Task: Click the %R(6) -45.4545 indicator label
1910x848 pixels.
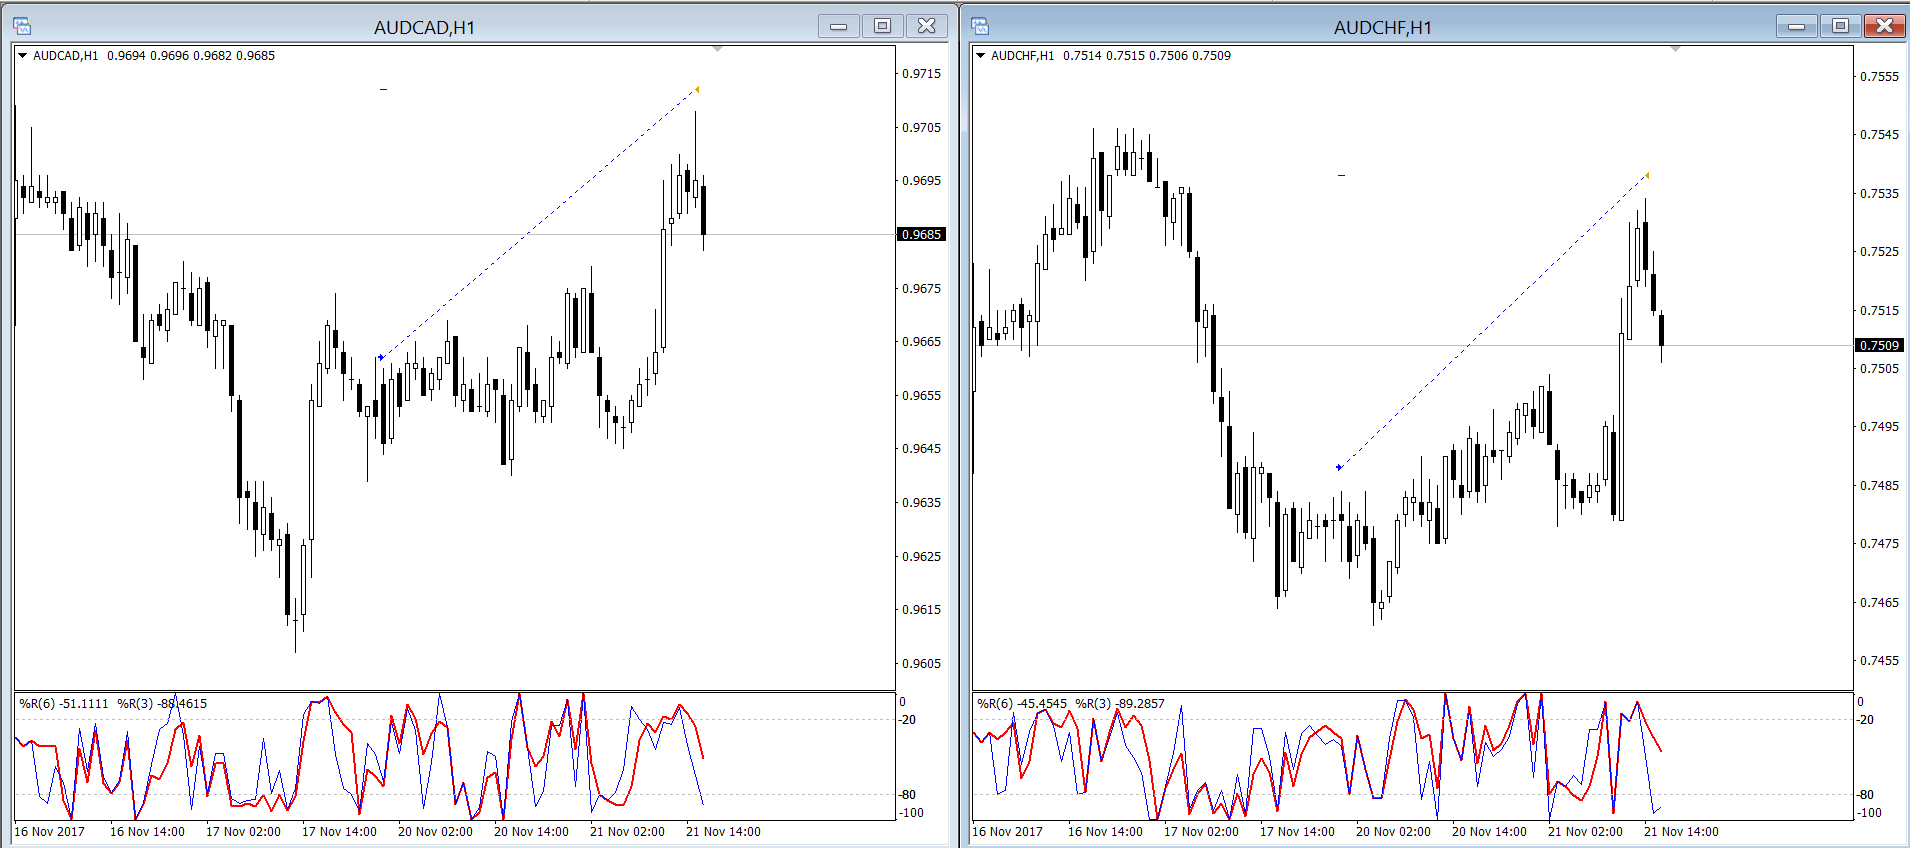Action: point(1022,704)
